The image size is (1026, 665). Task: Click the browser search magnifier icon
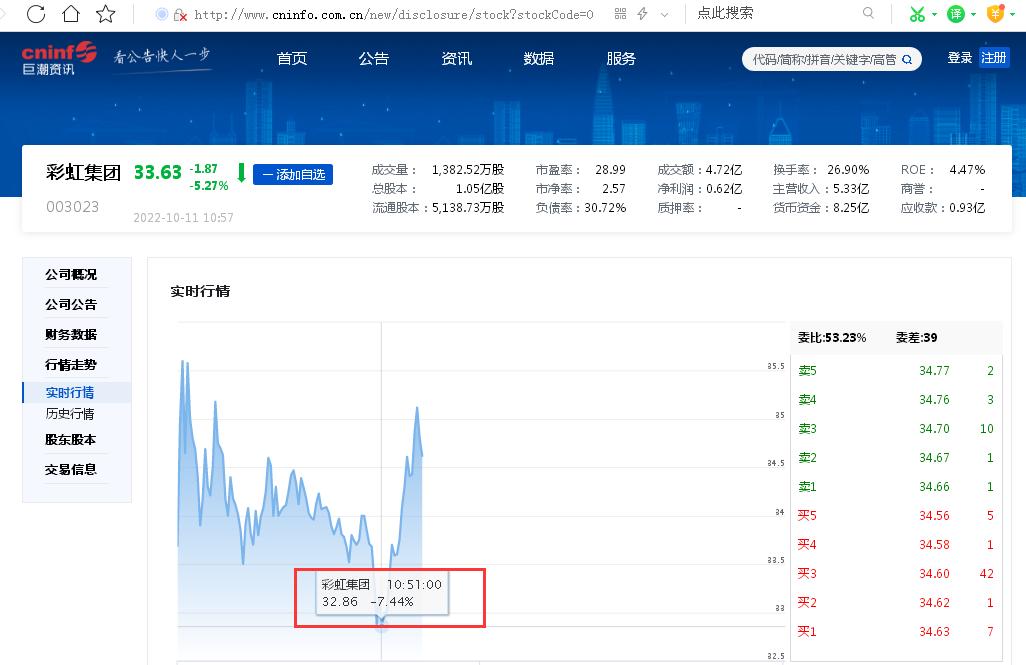pyautogui.click(x=868, y=13)
